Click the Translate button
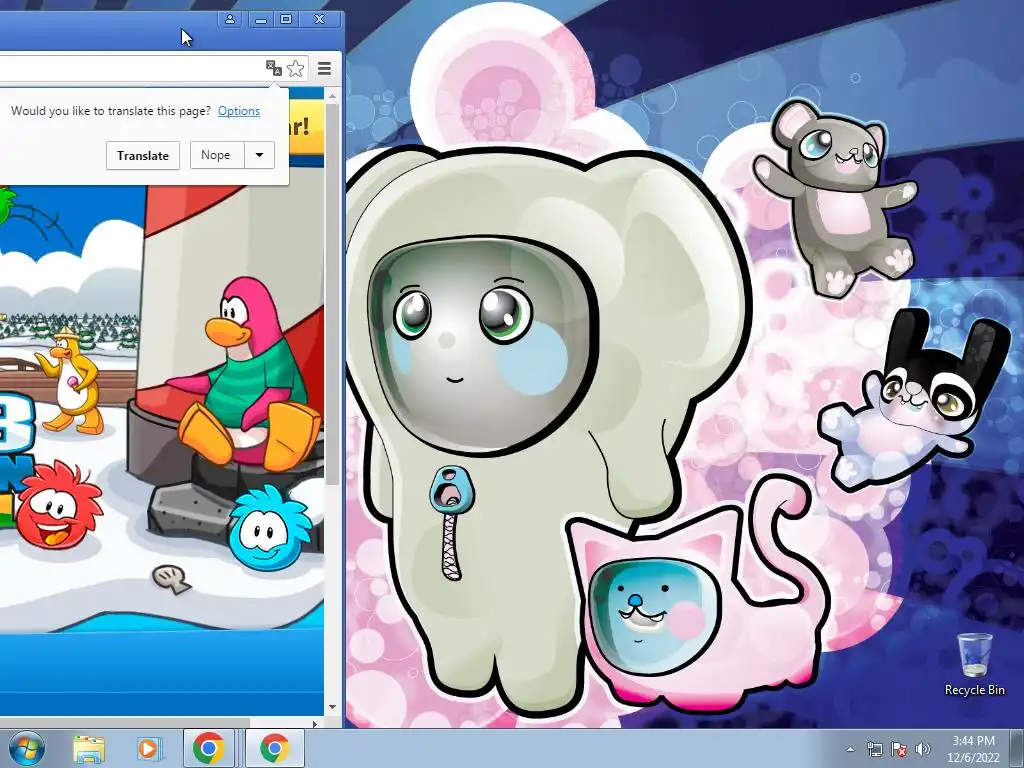 pos(143,155)
